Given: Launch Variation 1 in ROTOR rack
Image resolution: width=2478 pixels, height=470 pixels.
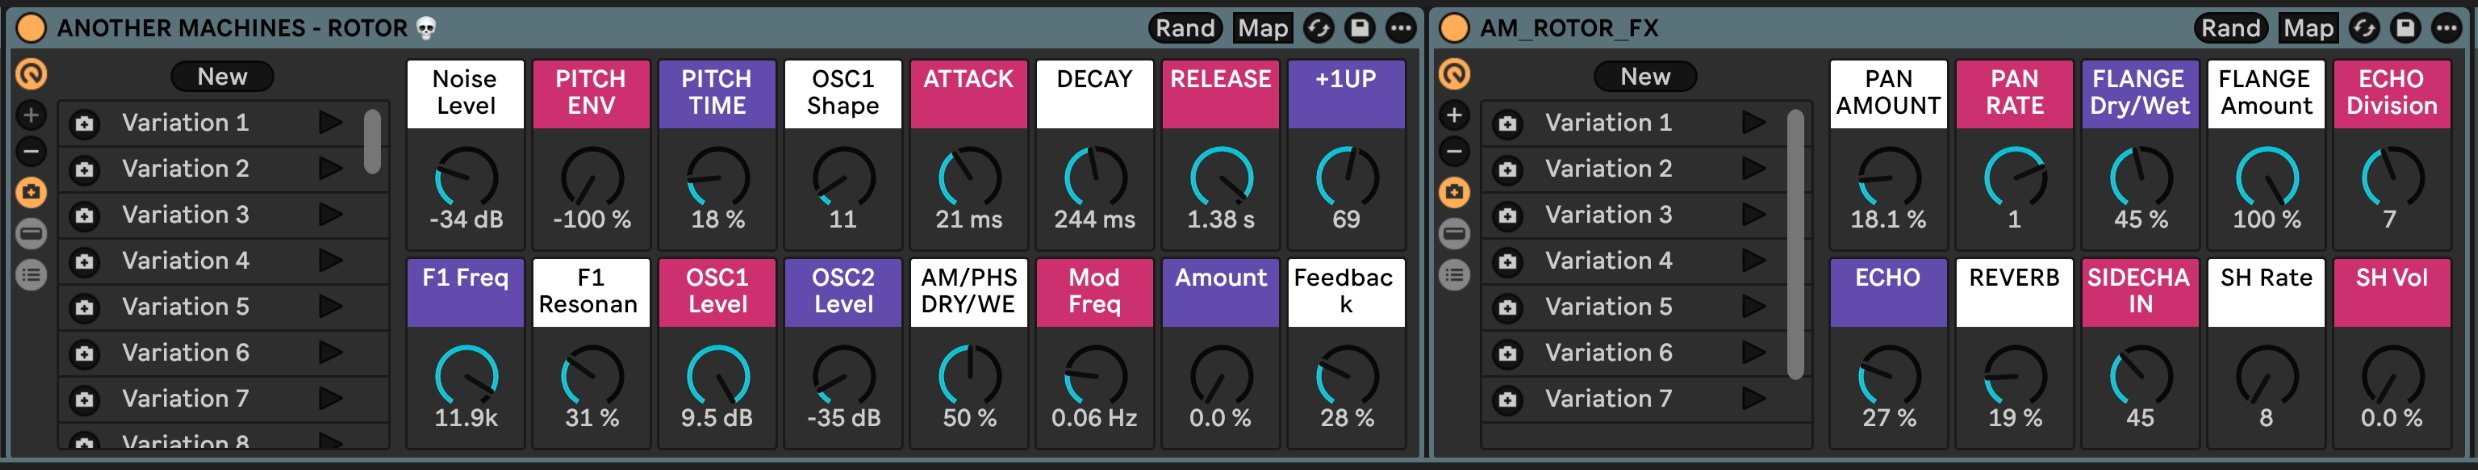Looking at the screenshot, I should click(x=330, y=123).
